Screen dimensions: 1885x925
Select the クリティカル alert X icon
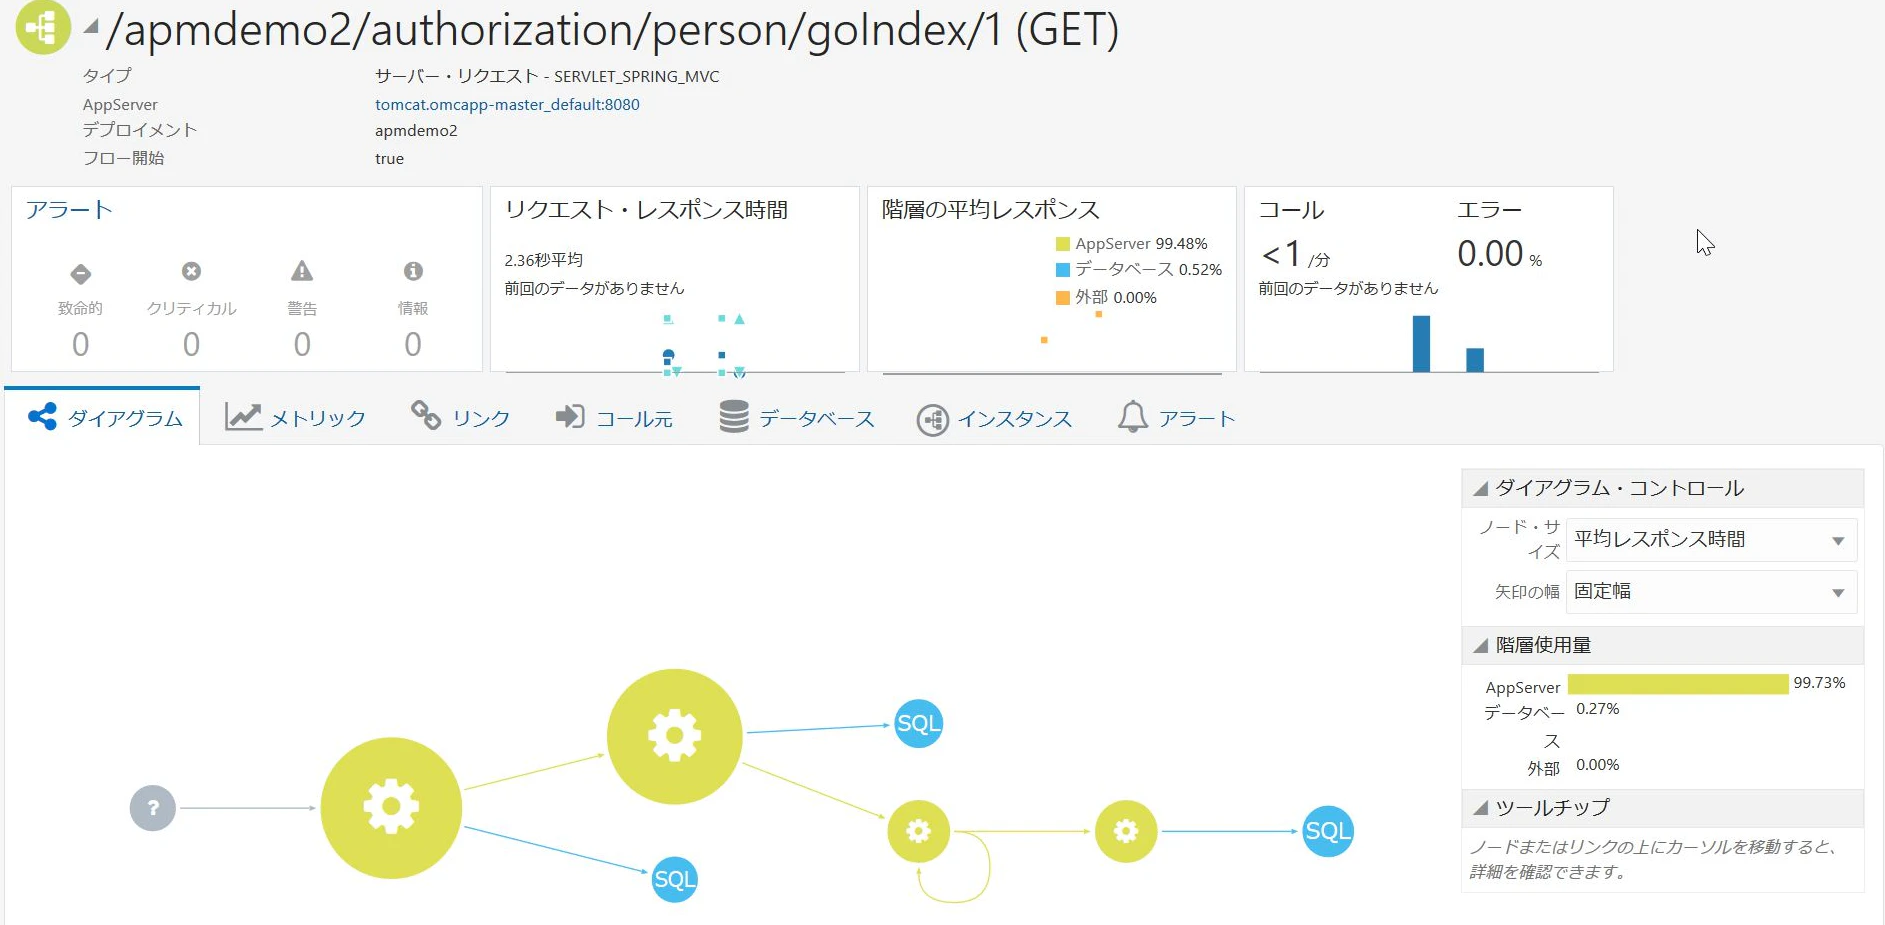191,271
